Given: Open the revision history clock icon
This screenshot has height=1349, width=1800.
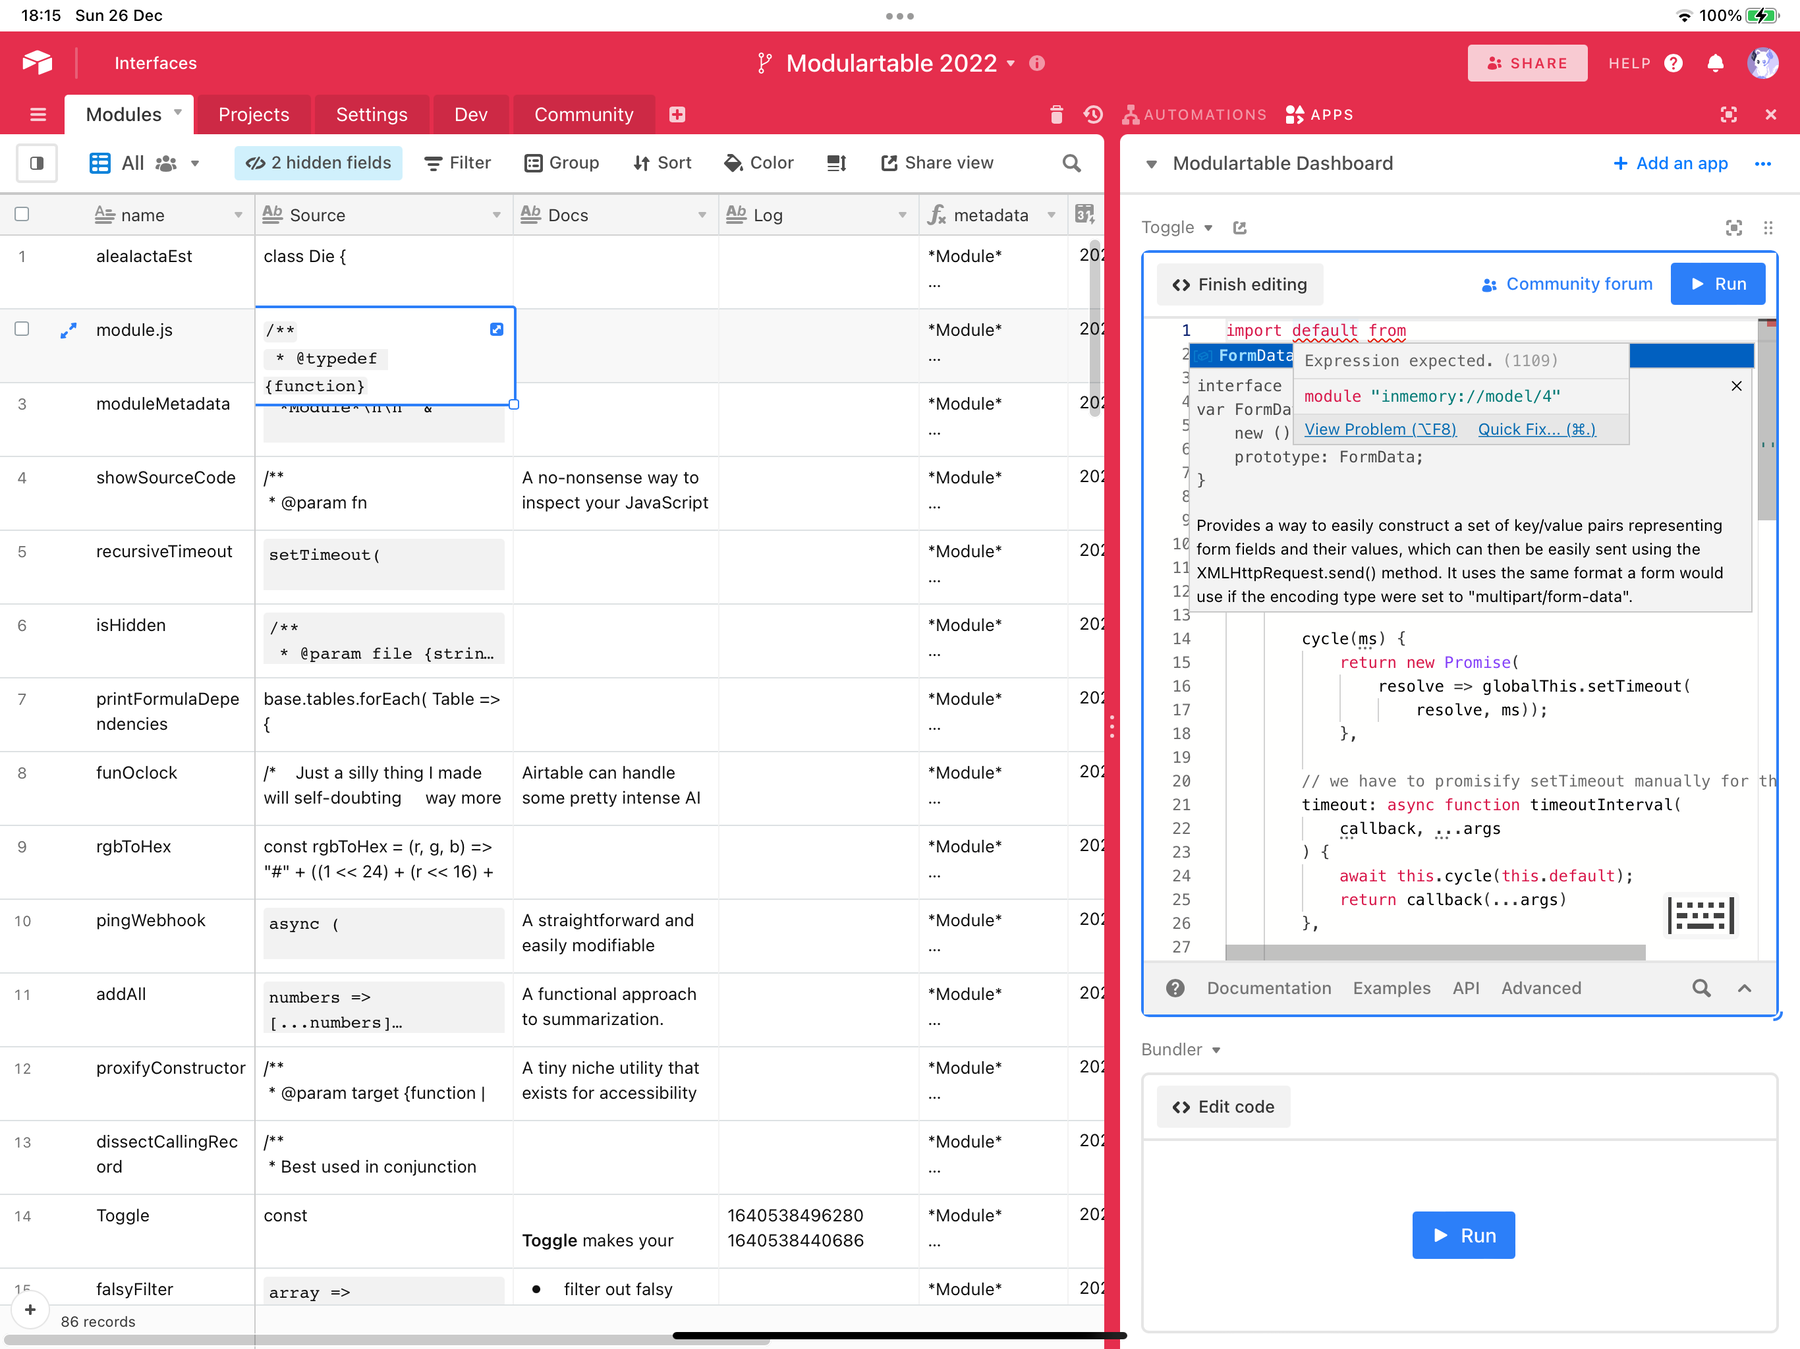Looking at the screenshot, I should pos(1093,115).
